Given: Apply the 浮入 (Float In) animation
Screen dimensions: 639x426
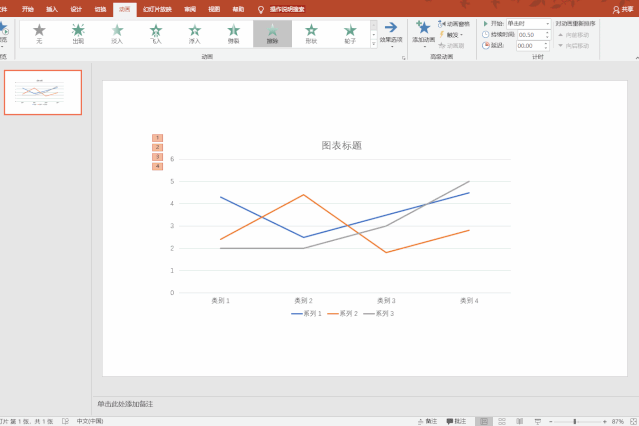Looking at the screenshot, I should [194, 34].
